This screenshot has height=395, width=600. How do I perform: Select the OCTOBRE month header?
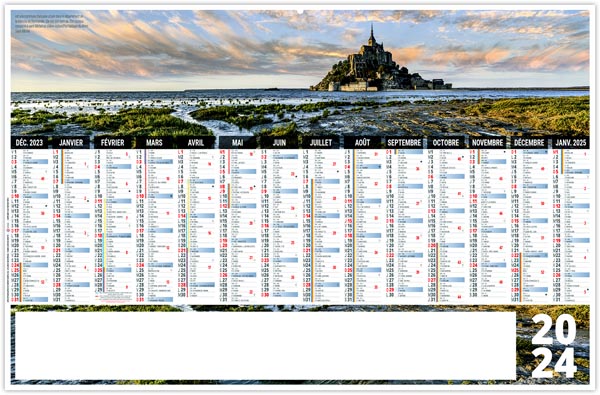pyautogui.click(x=446, y=143)
